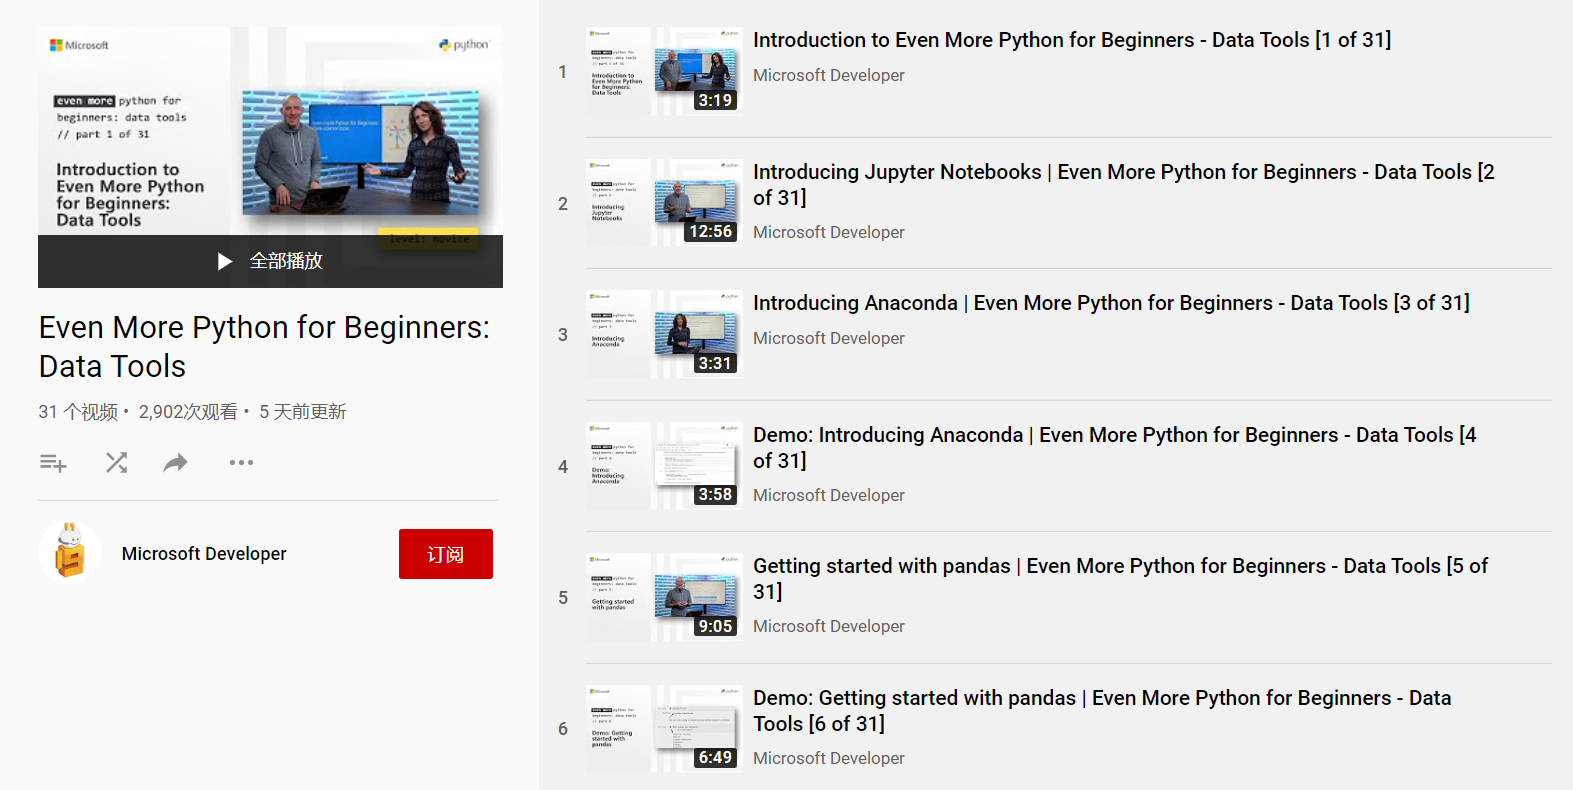This screenshot has width=1573, height=790.
Task: Open thumbnail of video 4 (3:58)
Action: coord(664,466)
